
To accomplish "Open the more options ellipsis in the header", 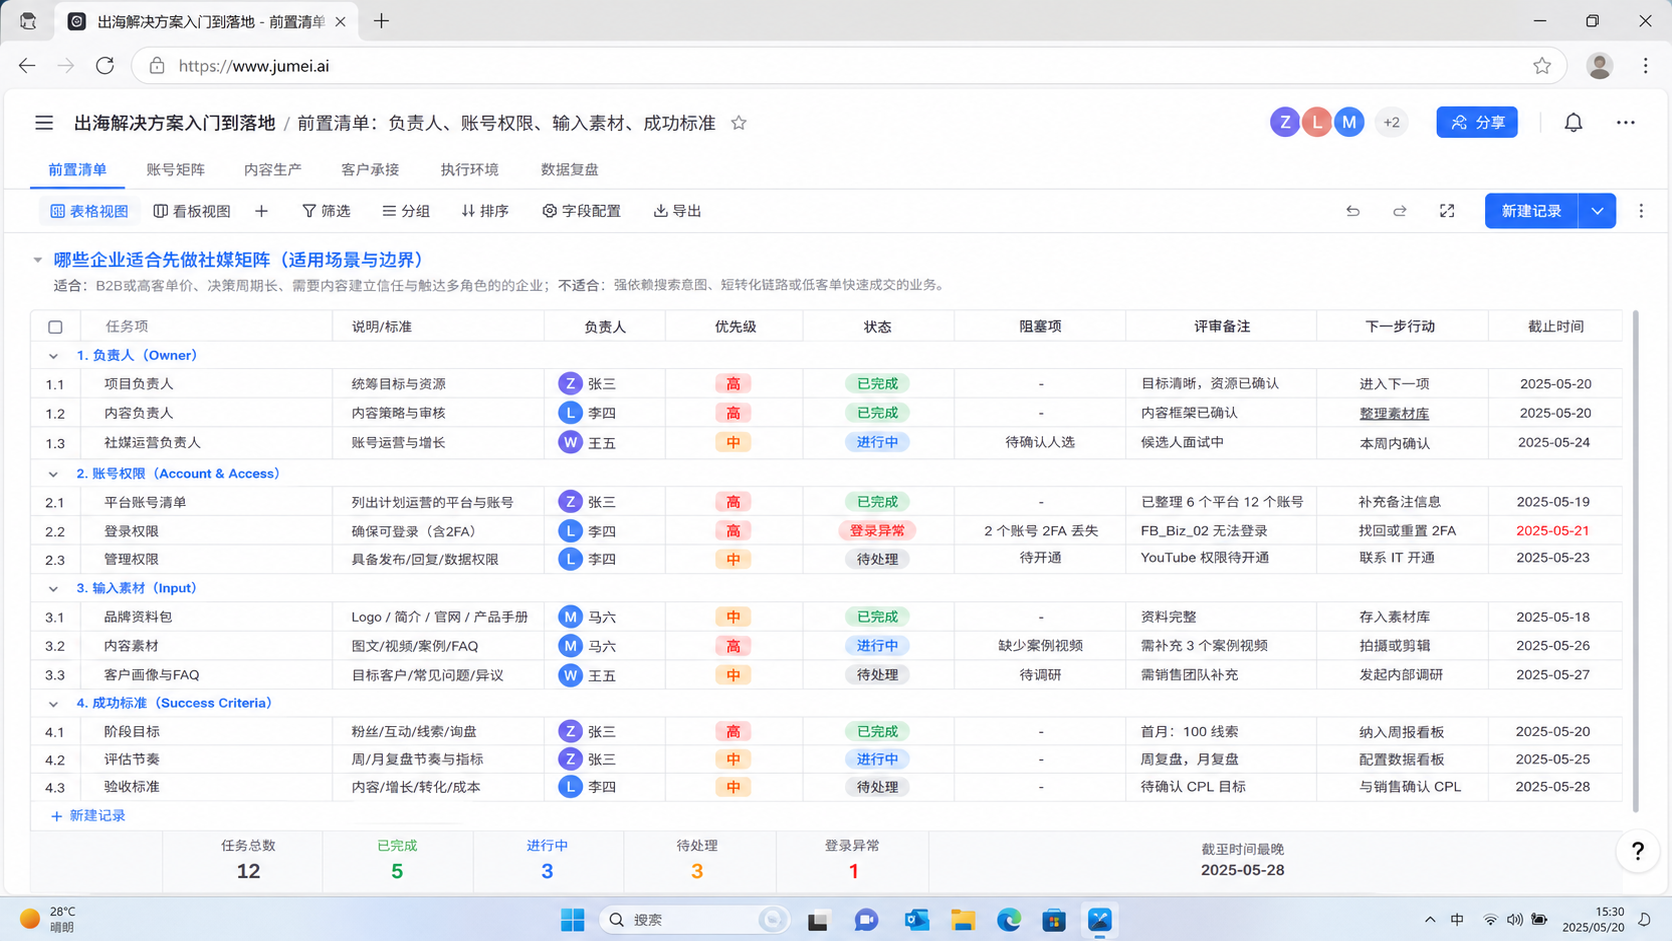I will (x=1626, y=122).
